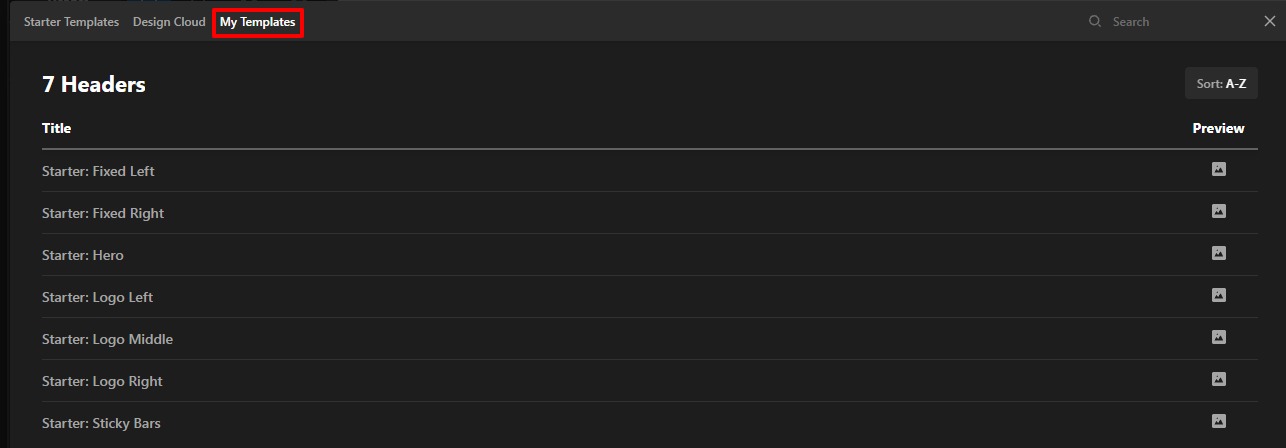Click preview icon for Starter: Logo Right
This screenshot has width=1286, height=448.
pos(1218,380)
